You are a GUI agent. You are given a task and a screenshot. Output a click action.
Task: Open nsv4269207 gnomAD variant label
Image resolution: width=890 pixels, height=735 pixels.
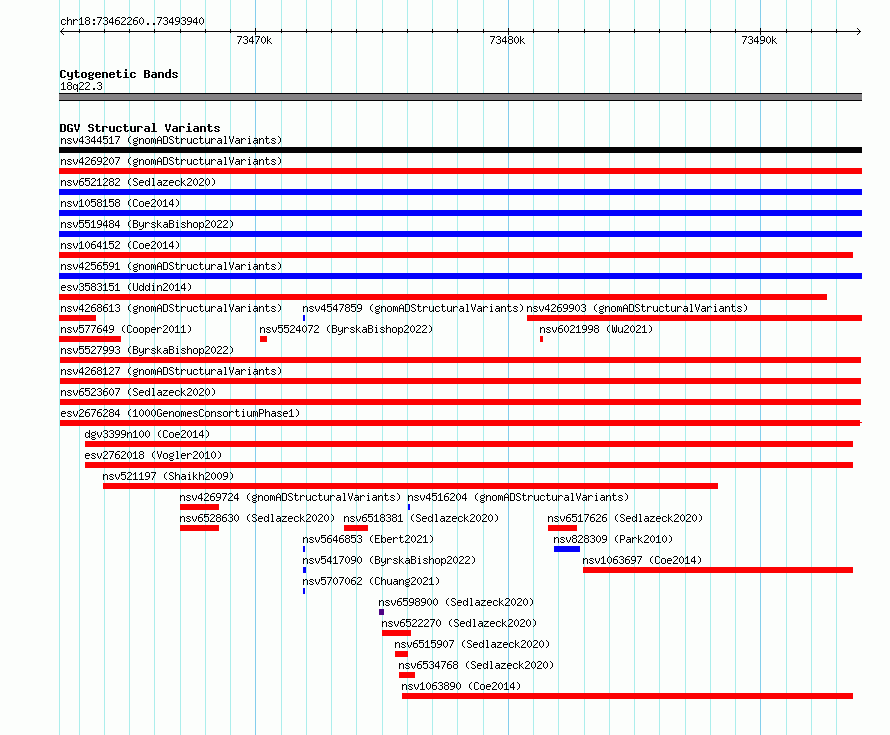171,161
